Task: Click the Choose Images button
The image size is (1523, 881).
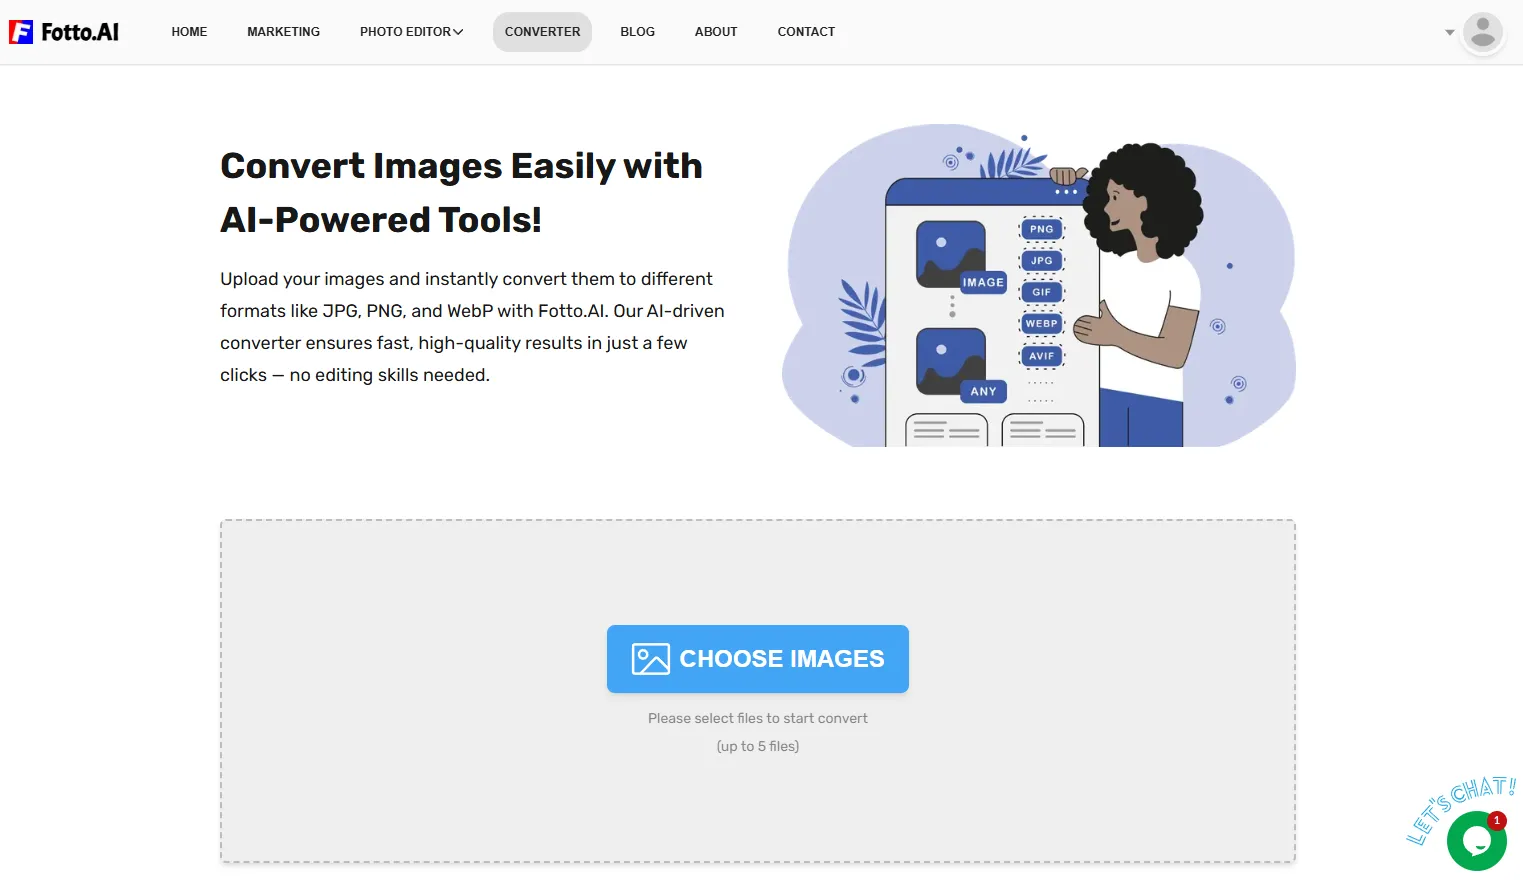Action: (758, 659)
